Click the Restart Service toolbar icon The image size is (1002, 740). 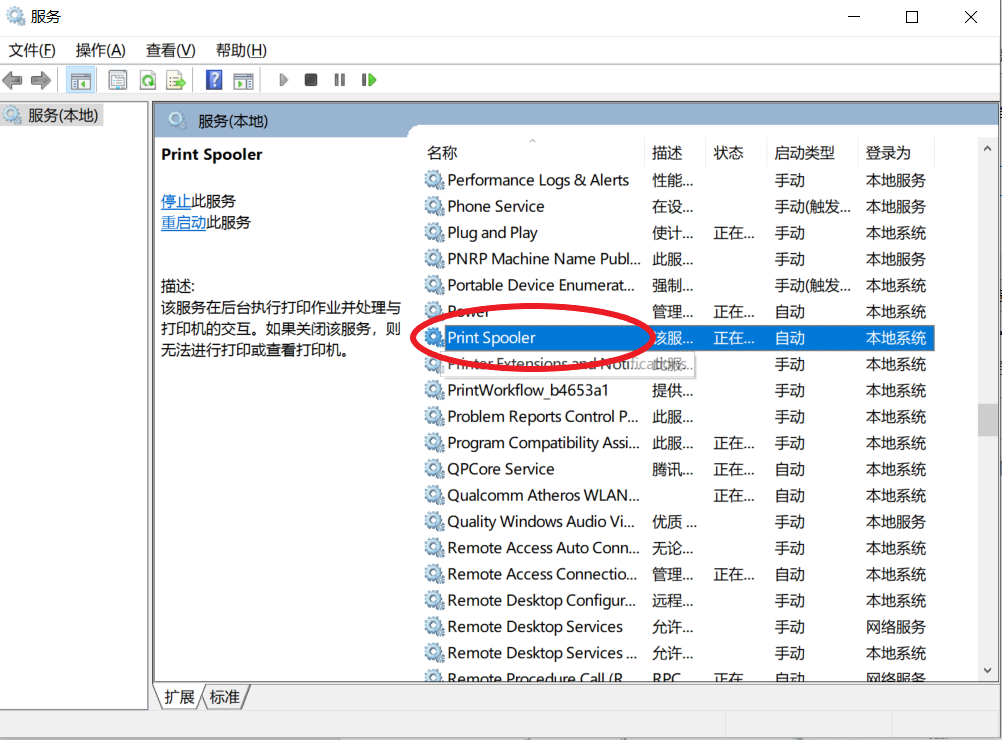click(369, 80)
